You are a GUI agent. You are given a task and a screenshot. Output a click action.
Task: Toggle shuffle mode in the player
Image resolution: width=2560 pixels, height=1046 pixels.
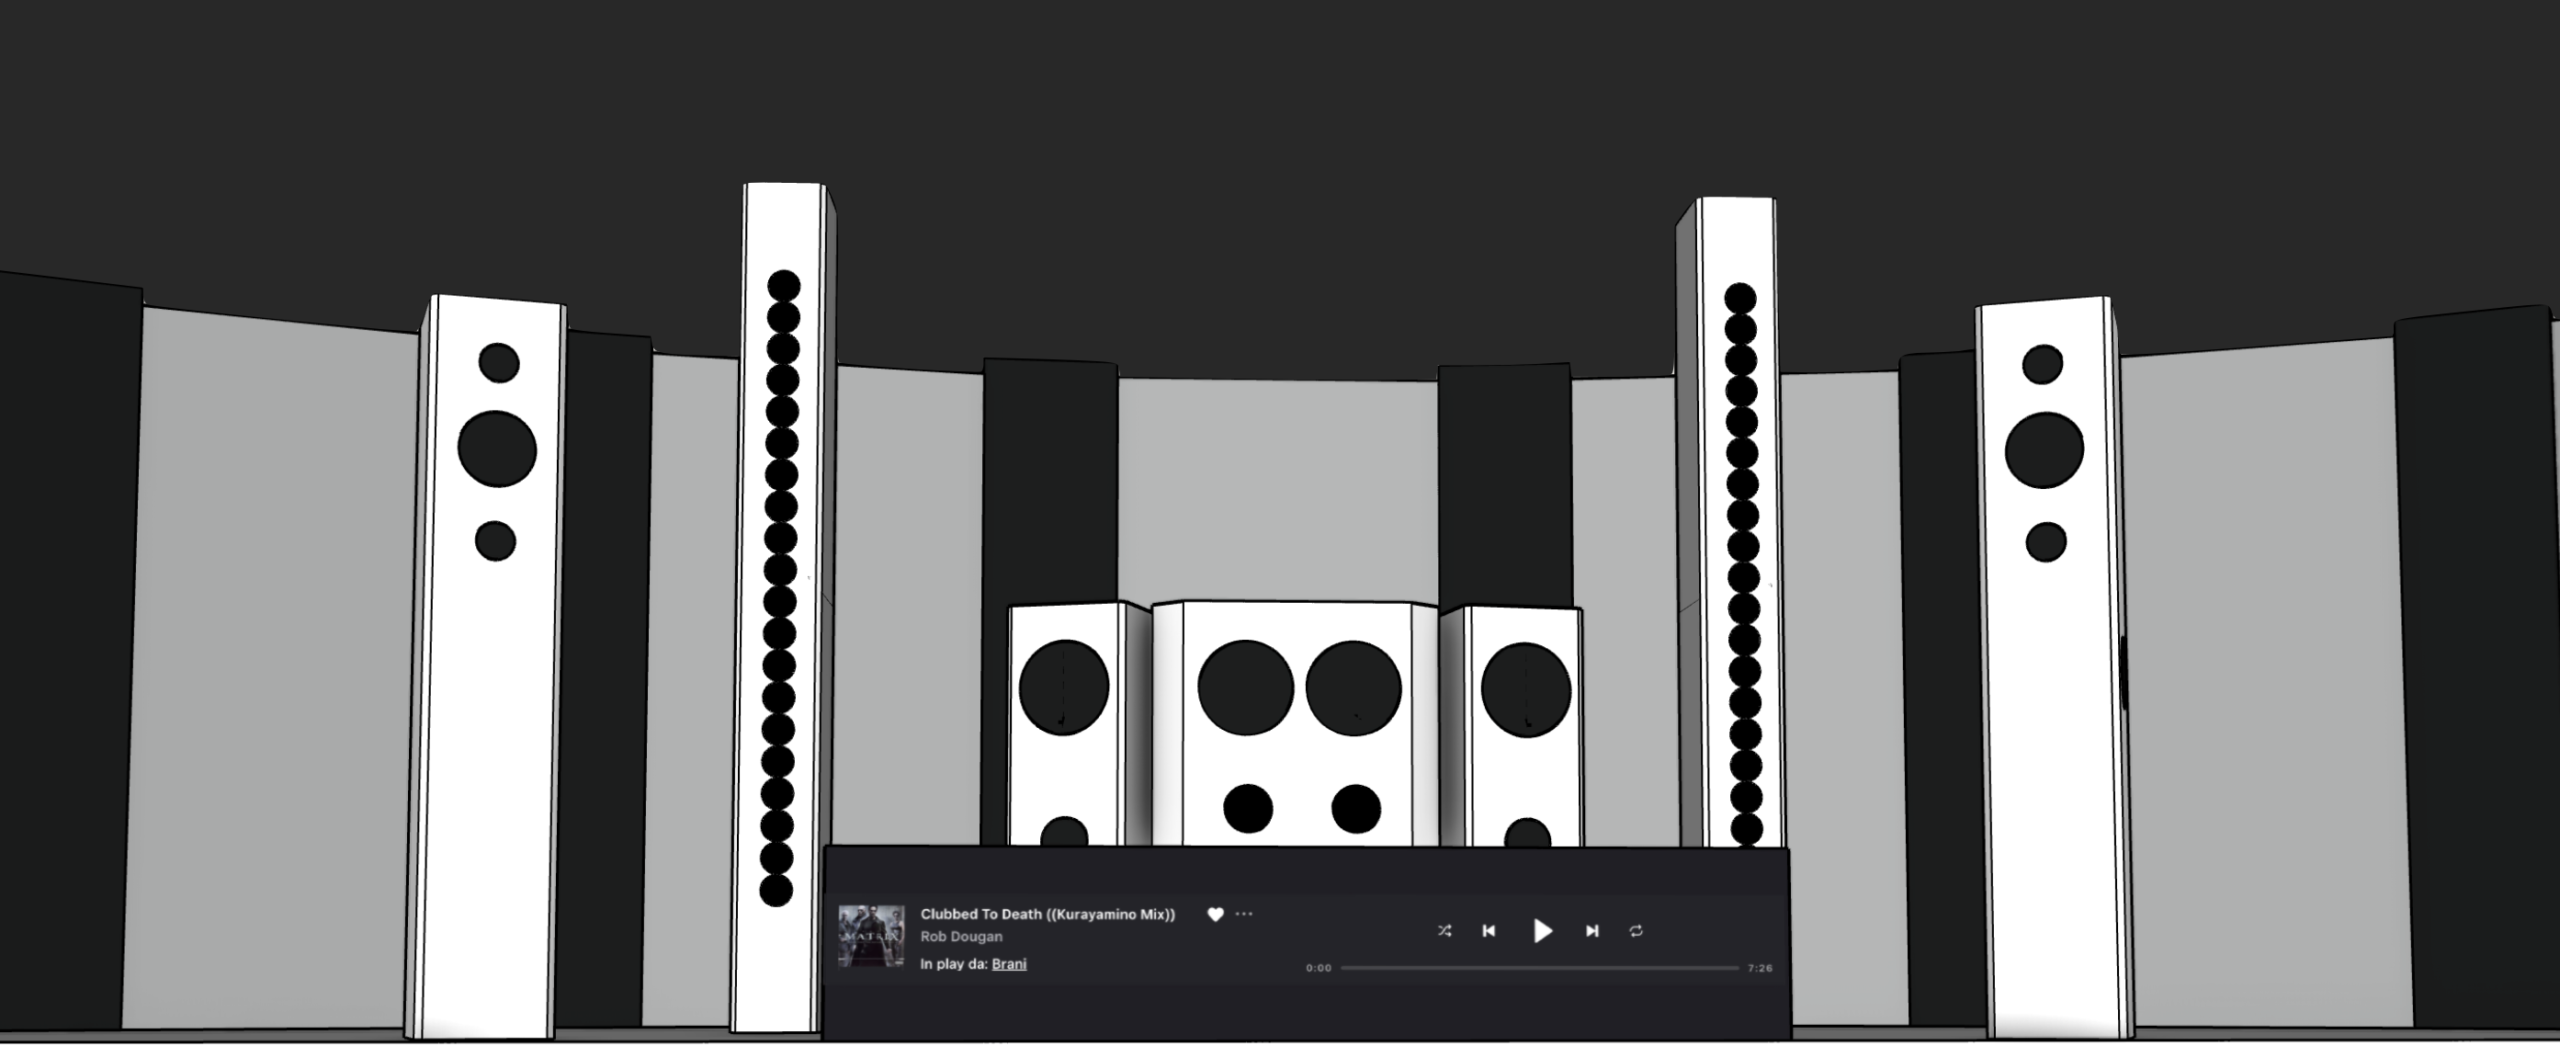[1444, 931]
